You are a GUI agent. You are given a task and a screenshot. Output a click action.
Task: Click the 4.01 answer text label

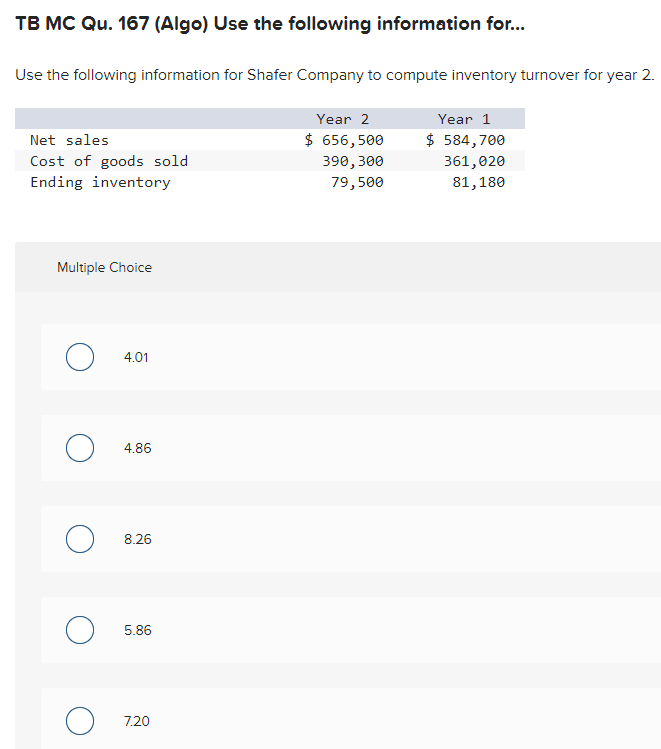[x=137, y=357]
